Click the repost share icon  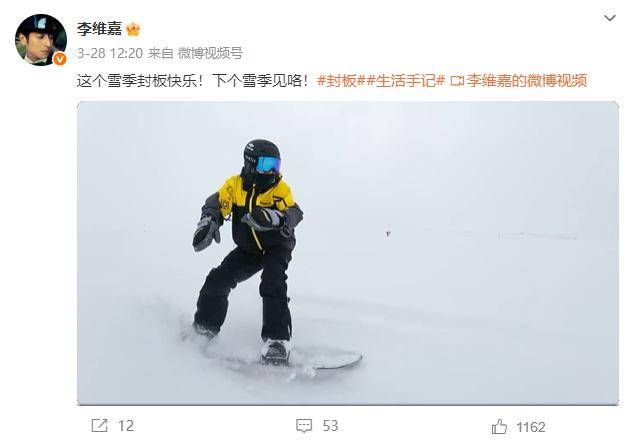pyautogui.click(x=99, y=425)
